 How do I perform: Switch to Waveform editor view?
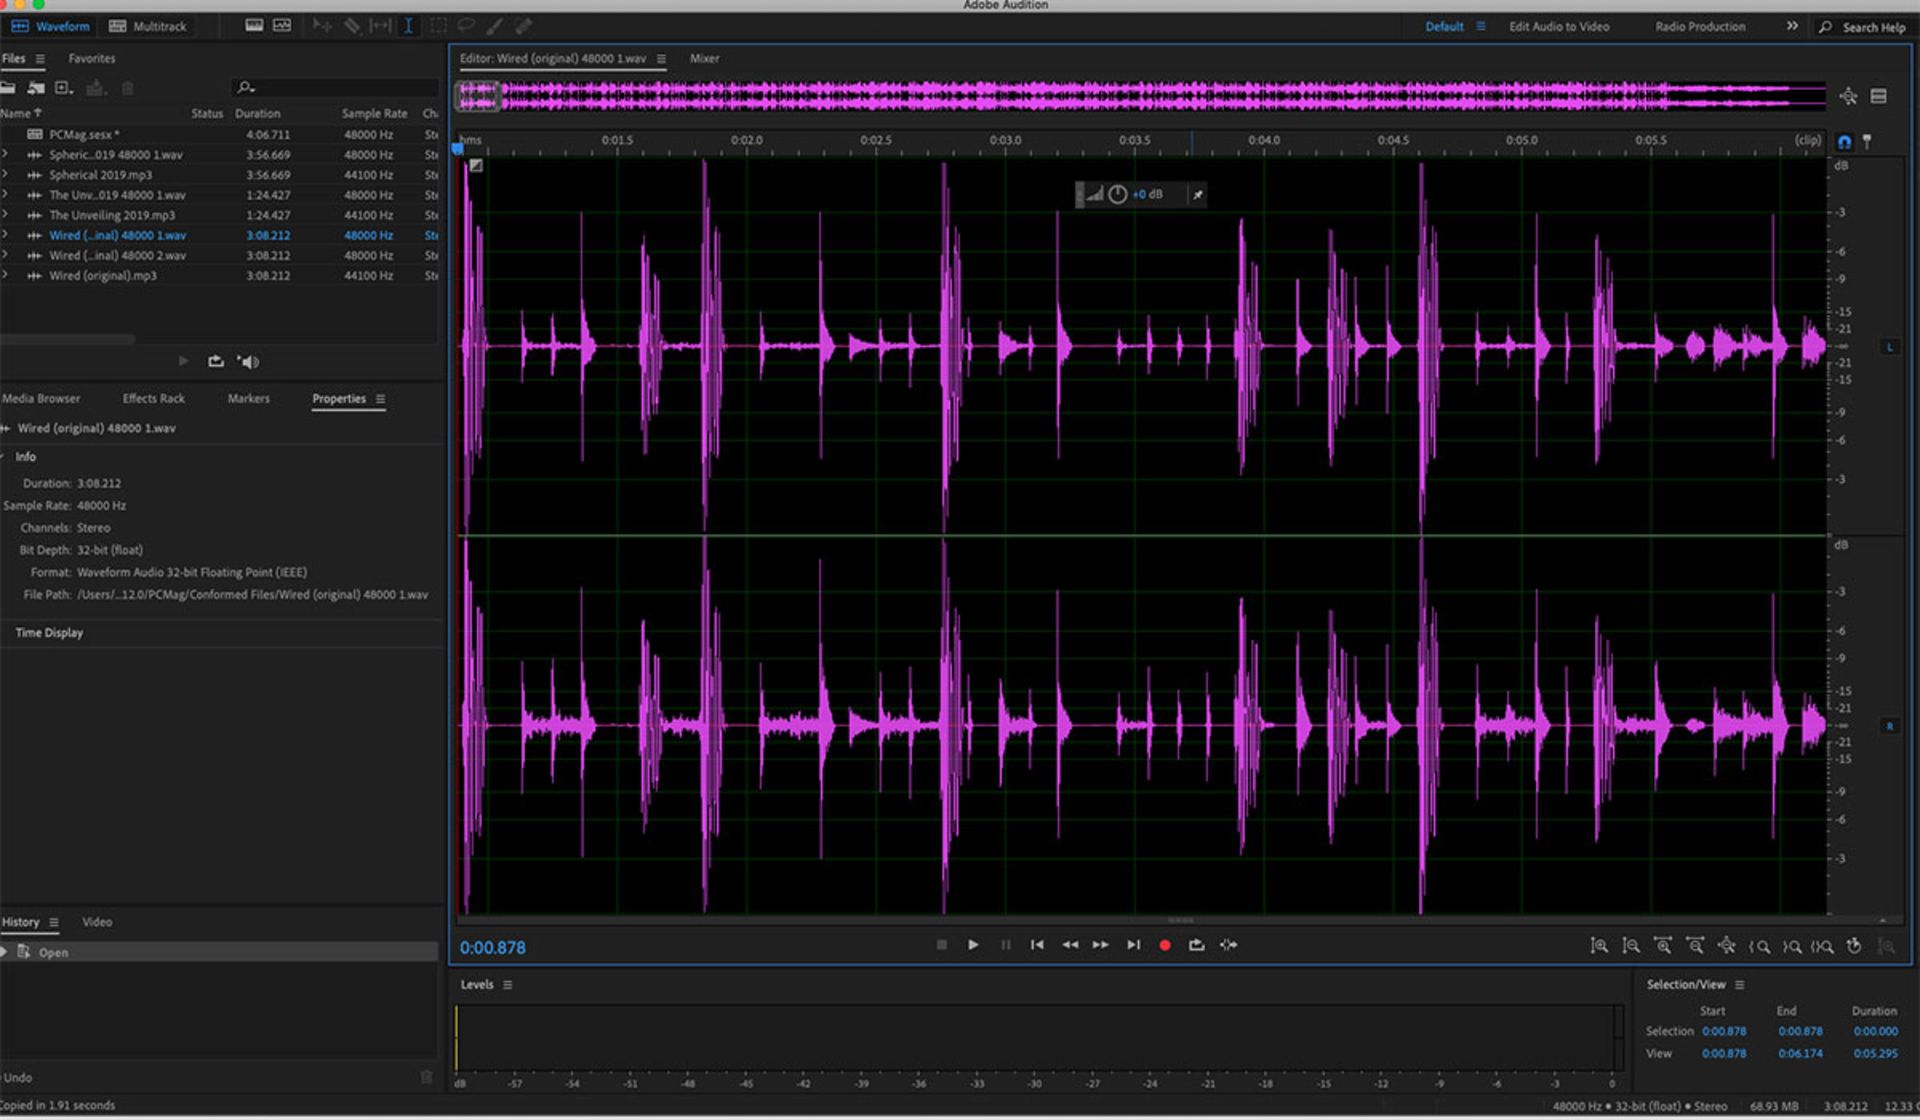(x=50, y=26)
